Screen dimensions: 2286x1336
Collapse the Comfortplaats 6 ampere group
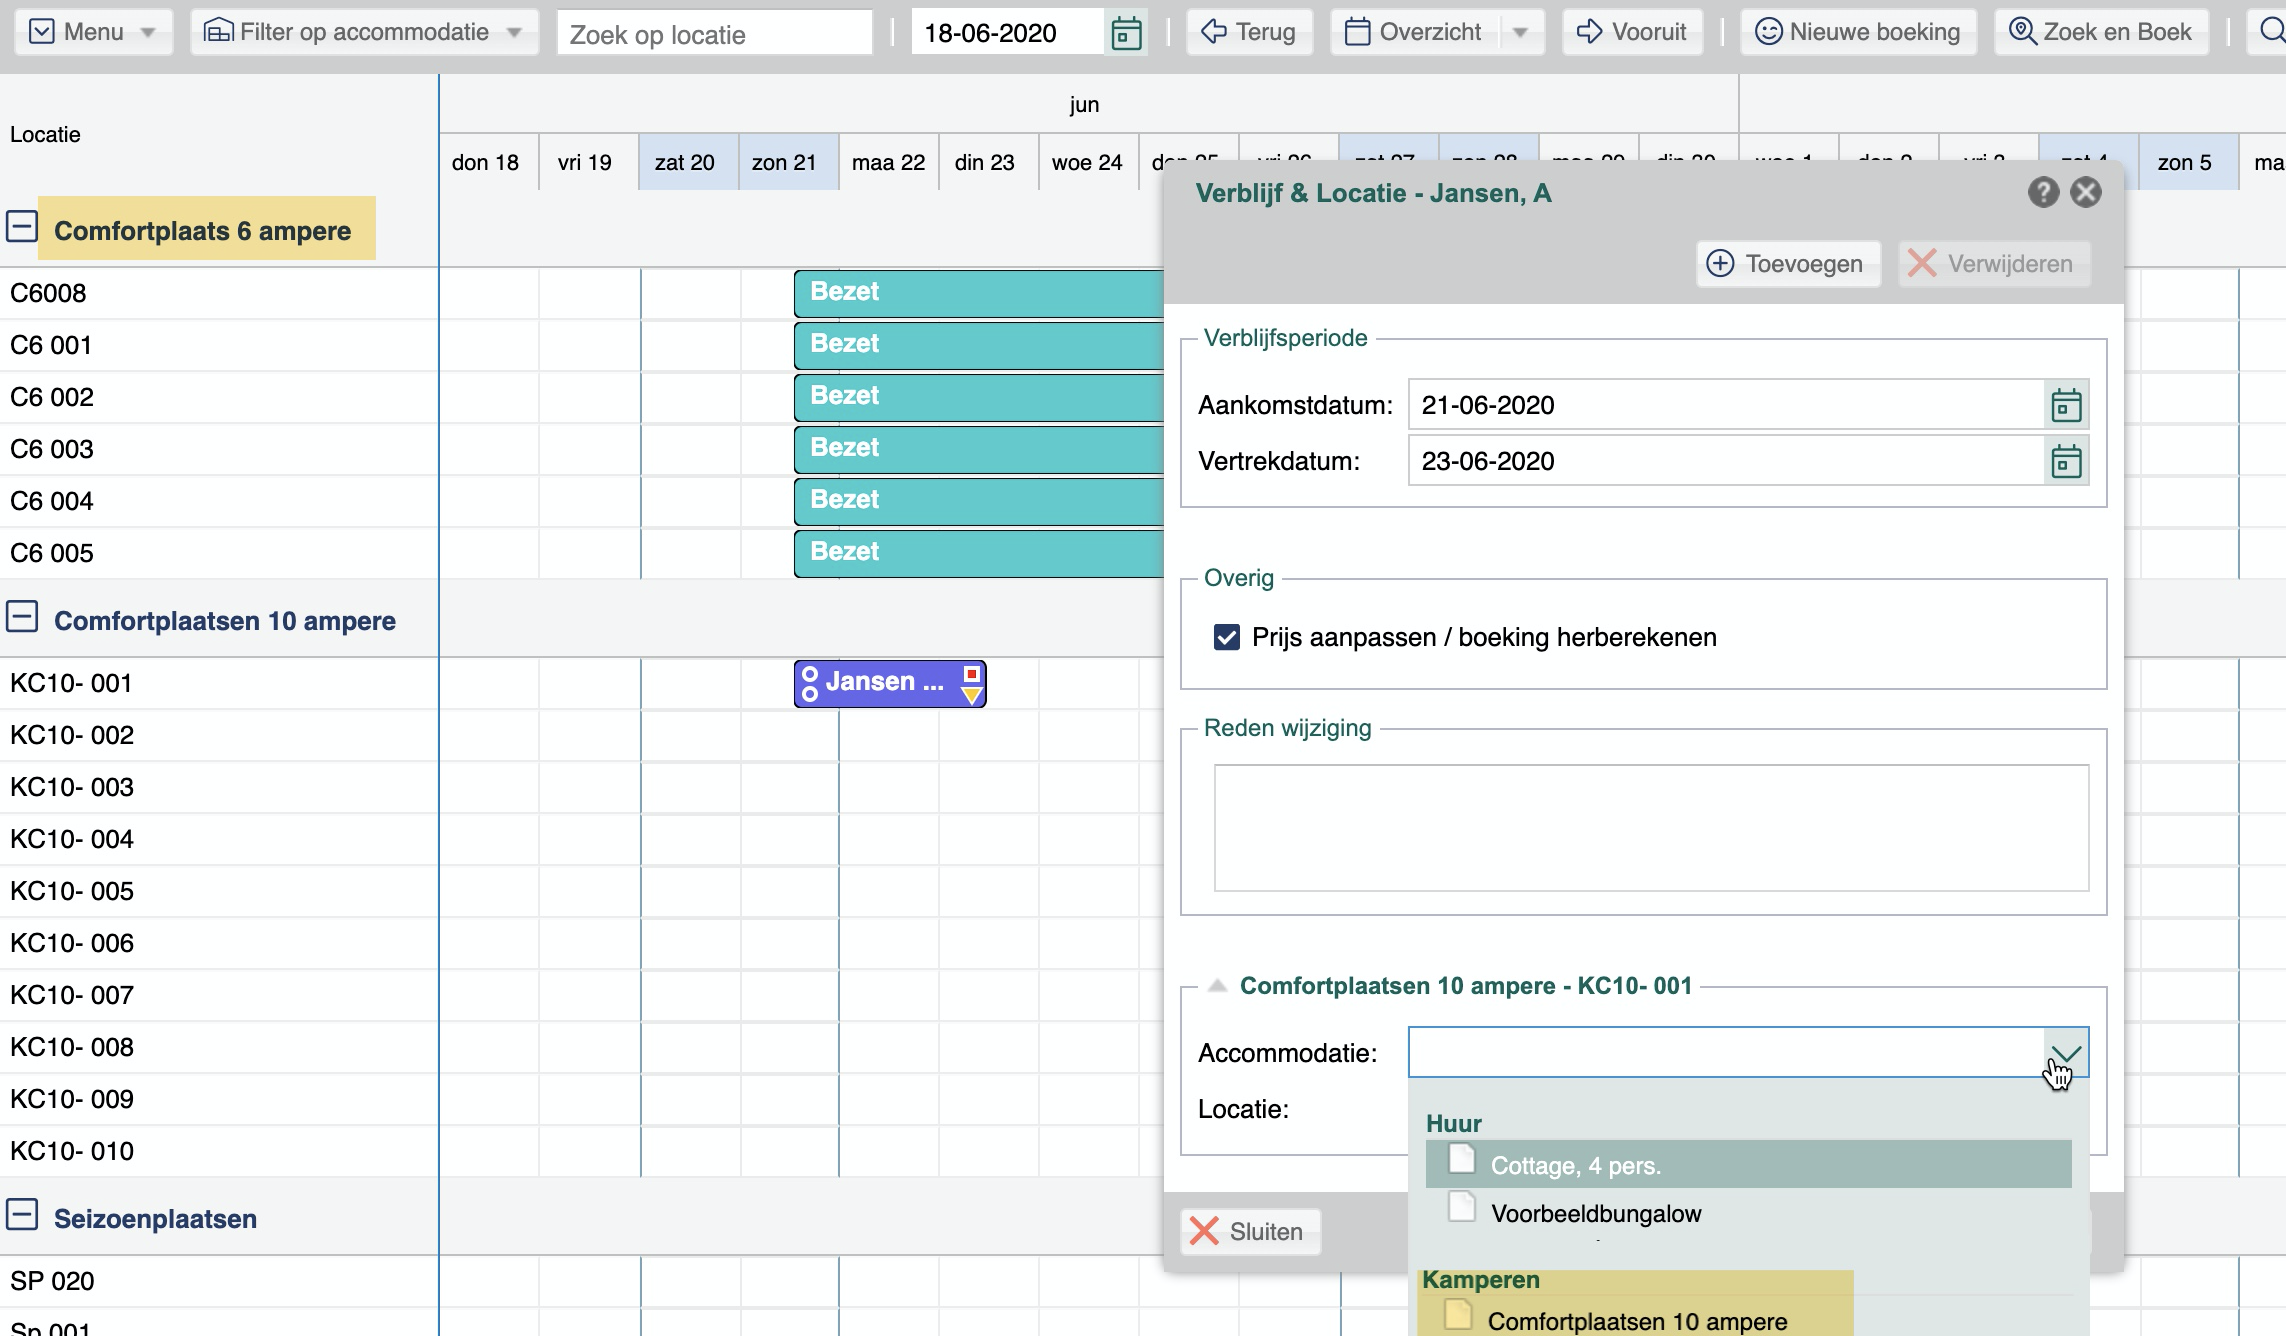[x=22, y=226]
